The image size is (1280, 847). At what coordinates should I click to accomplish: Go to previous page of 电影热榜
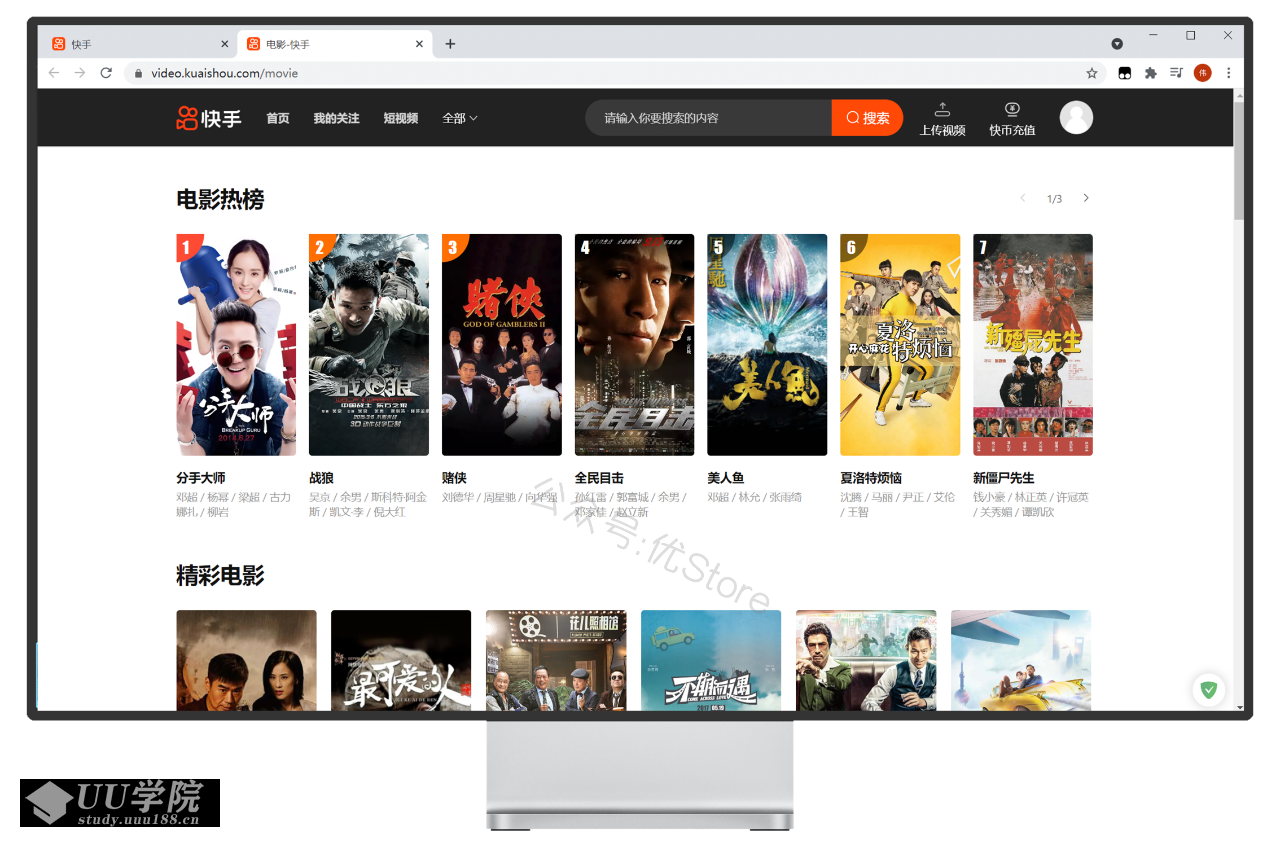point(1023,198)
